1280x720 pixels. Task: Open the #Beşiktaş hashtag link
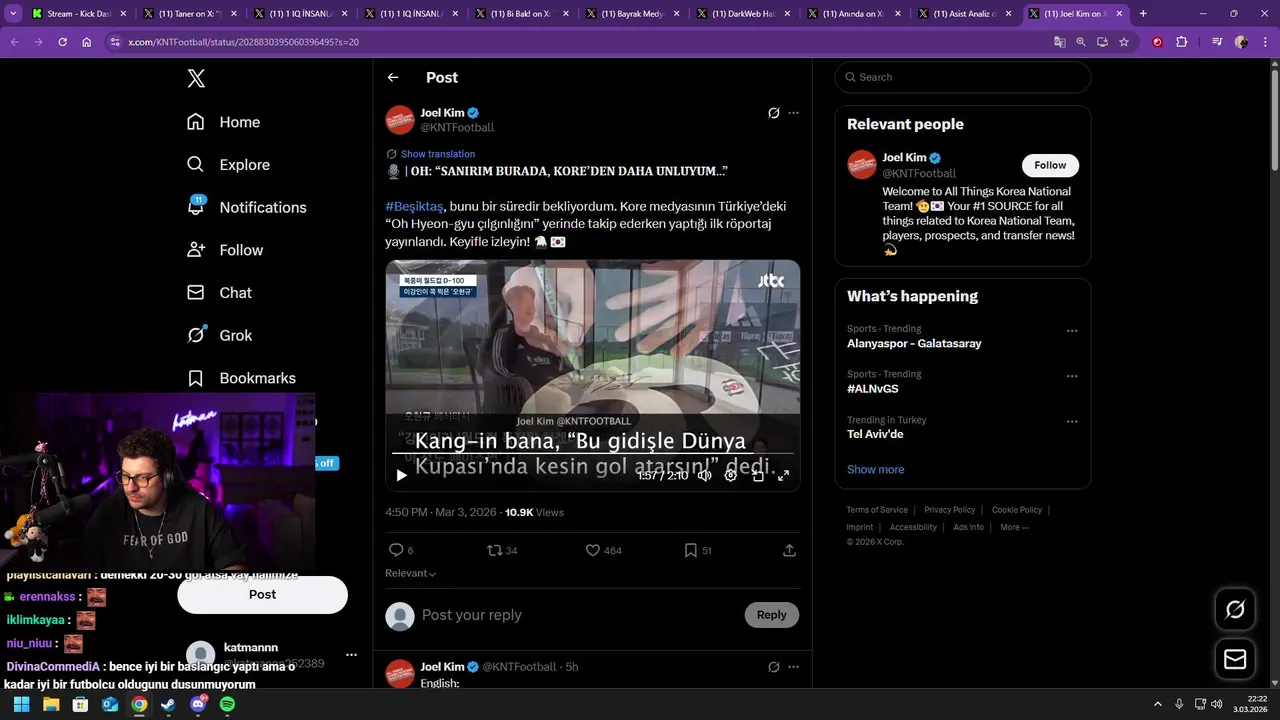coord(414,206)
